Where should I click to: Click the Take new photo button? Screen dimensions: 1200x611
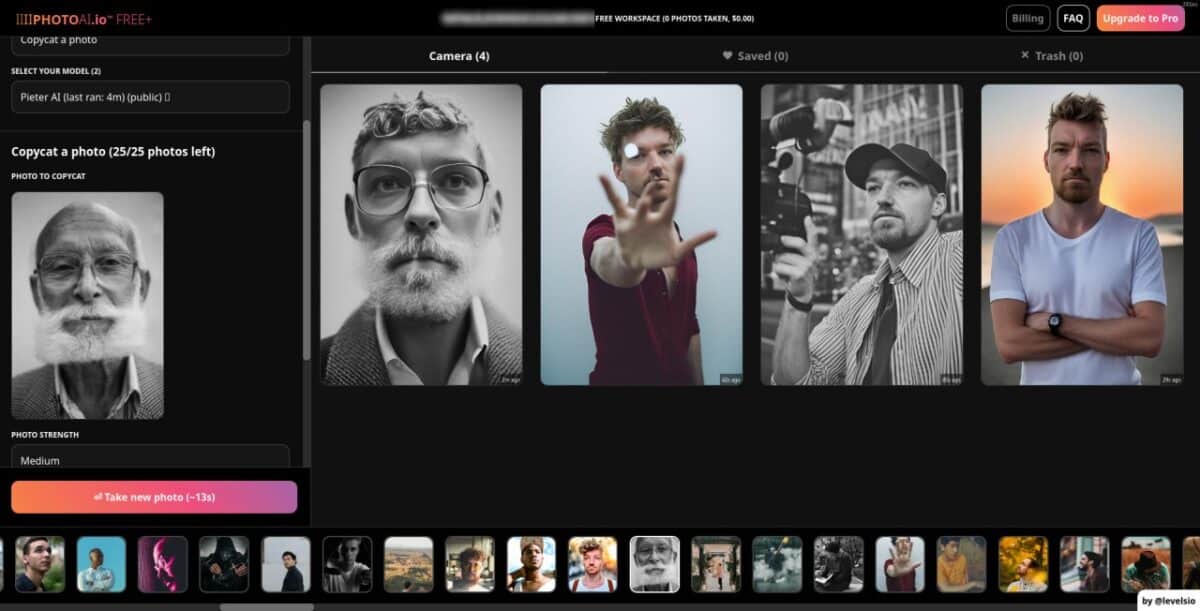(154, 497)
